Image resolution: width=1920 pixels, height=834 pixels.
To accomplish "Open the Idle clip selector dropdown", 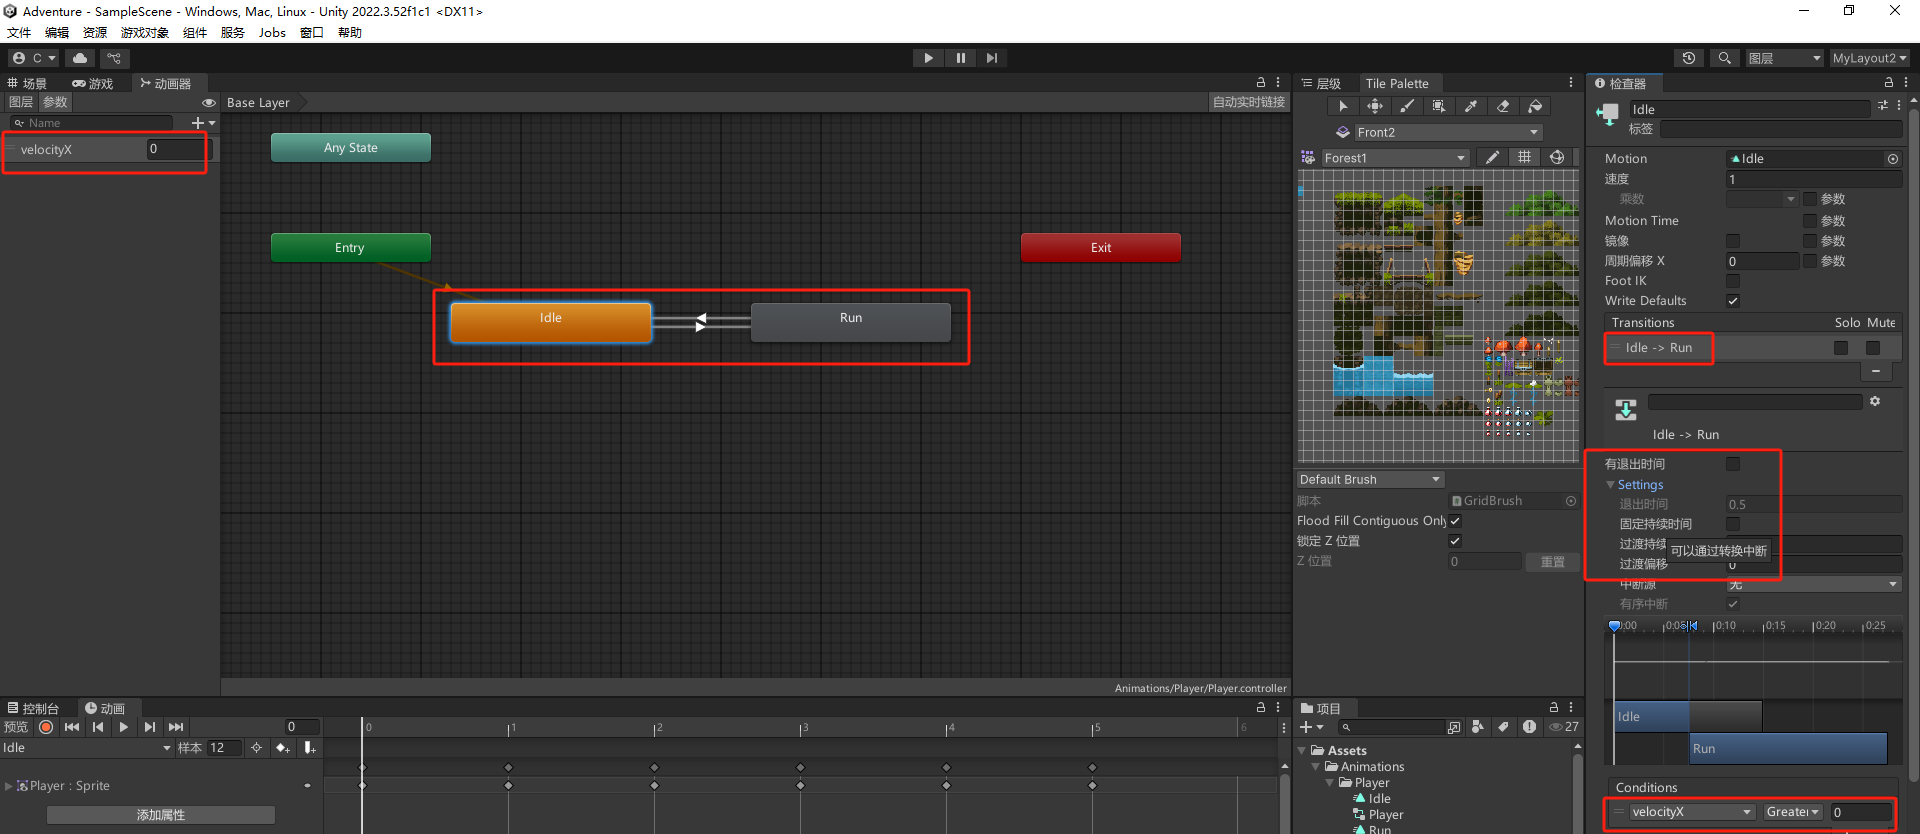I will [x=87, y=748].
